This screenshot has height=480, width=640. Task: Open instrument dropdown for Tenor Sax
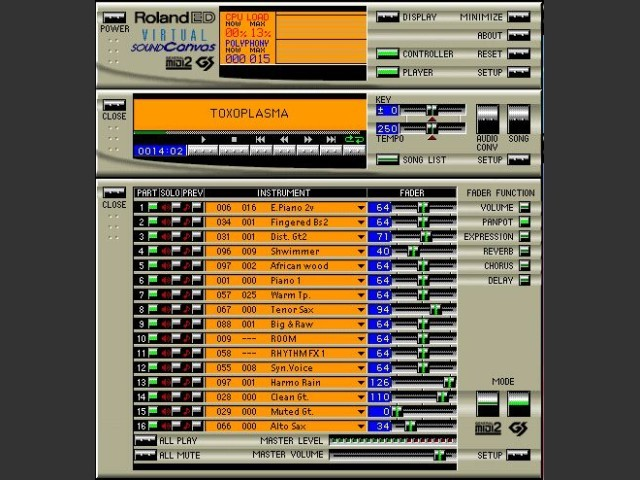361,310
